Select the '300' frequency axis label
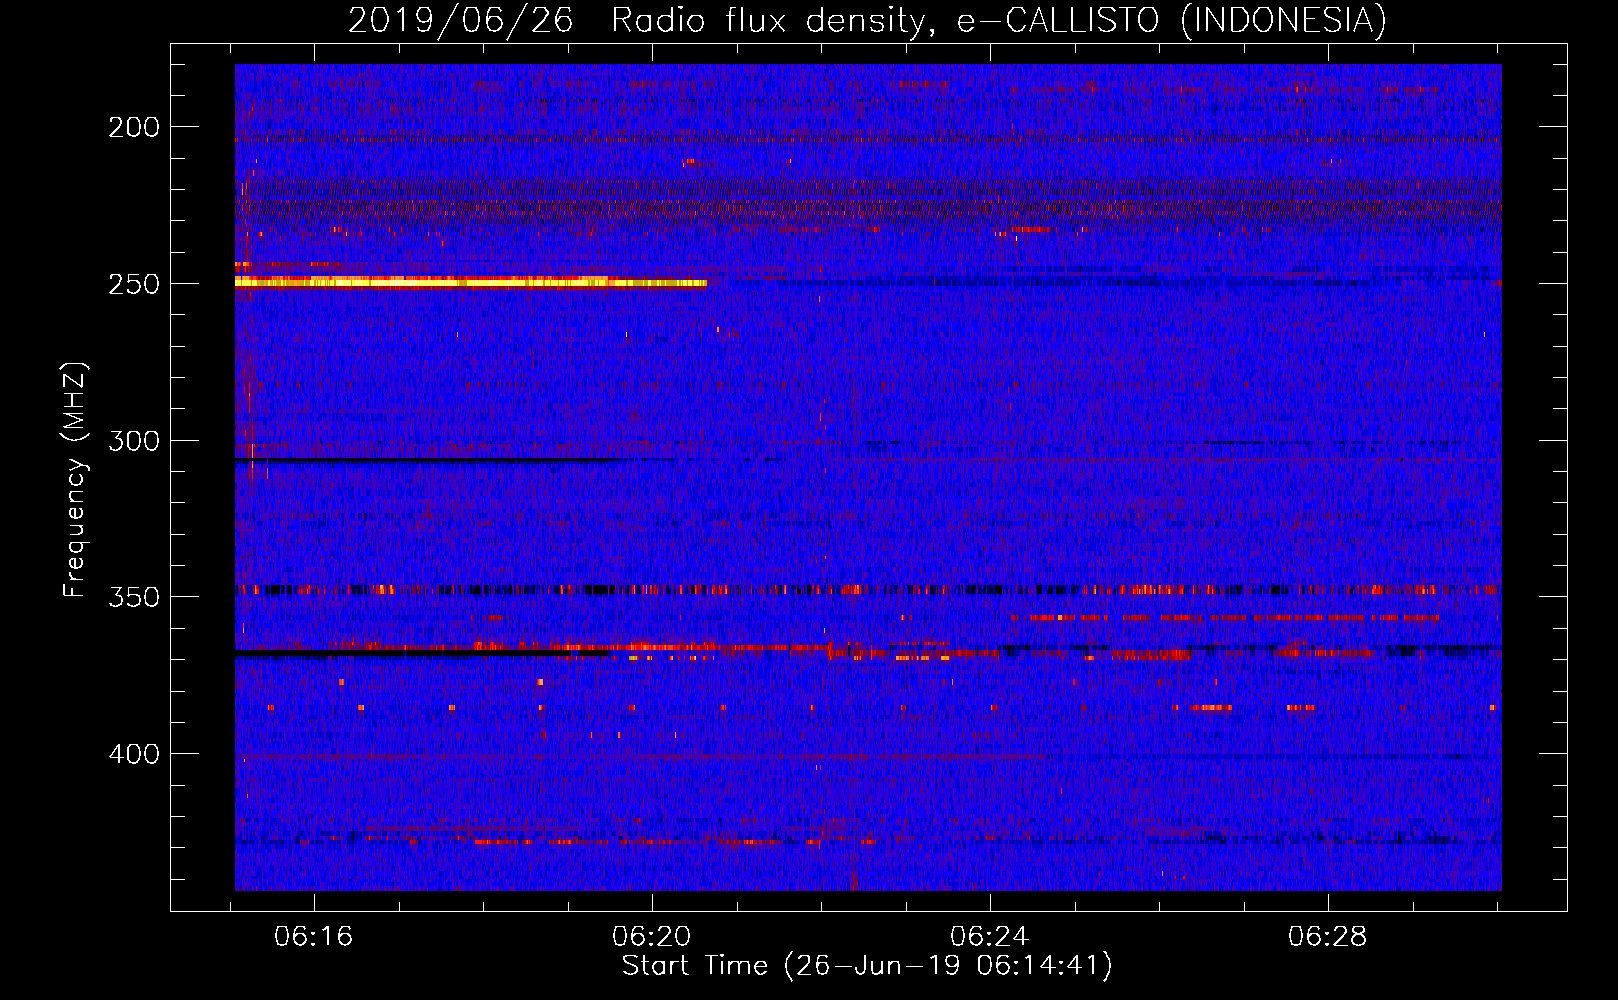This screenshot has width=1618, height=1000. 134,441
